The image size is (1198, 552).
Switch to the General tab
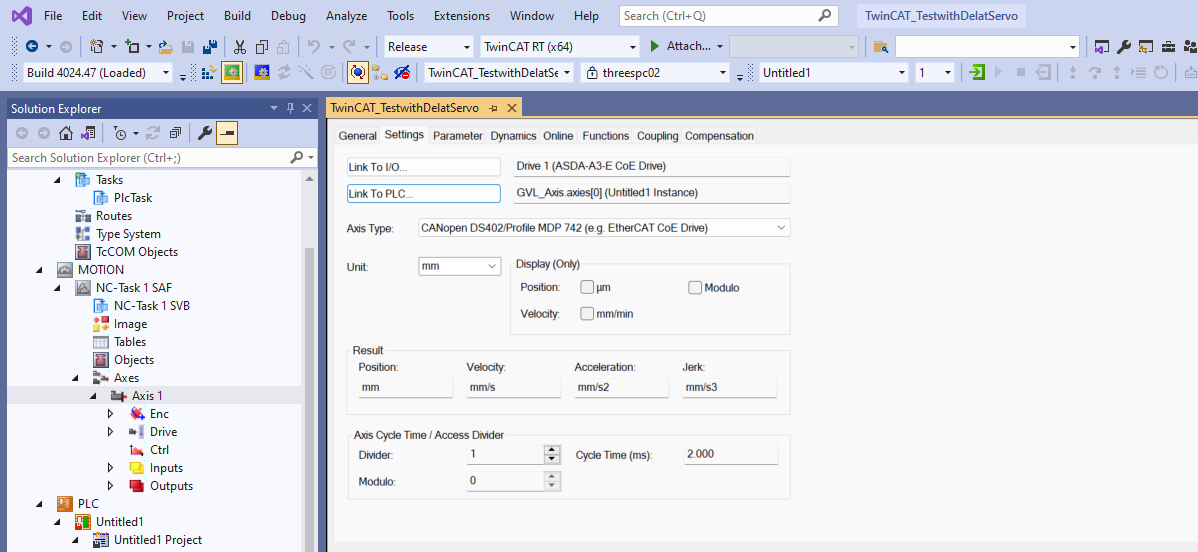pos(358,136)
